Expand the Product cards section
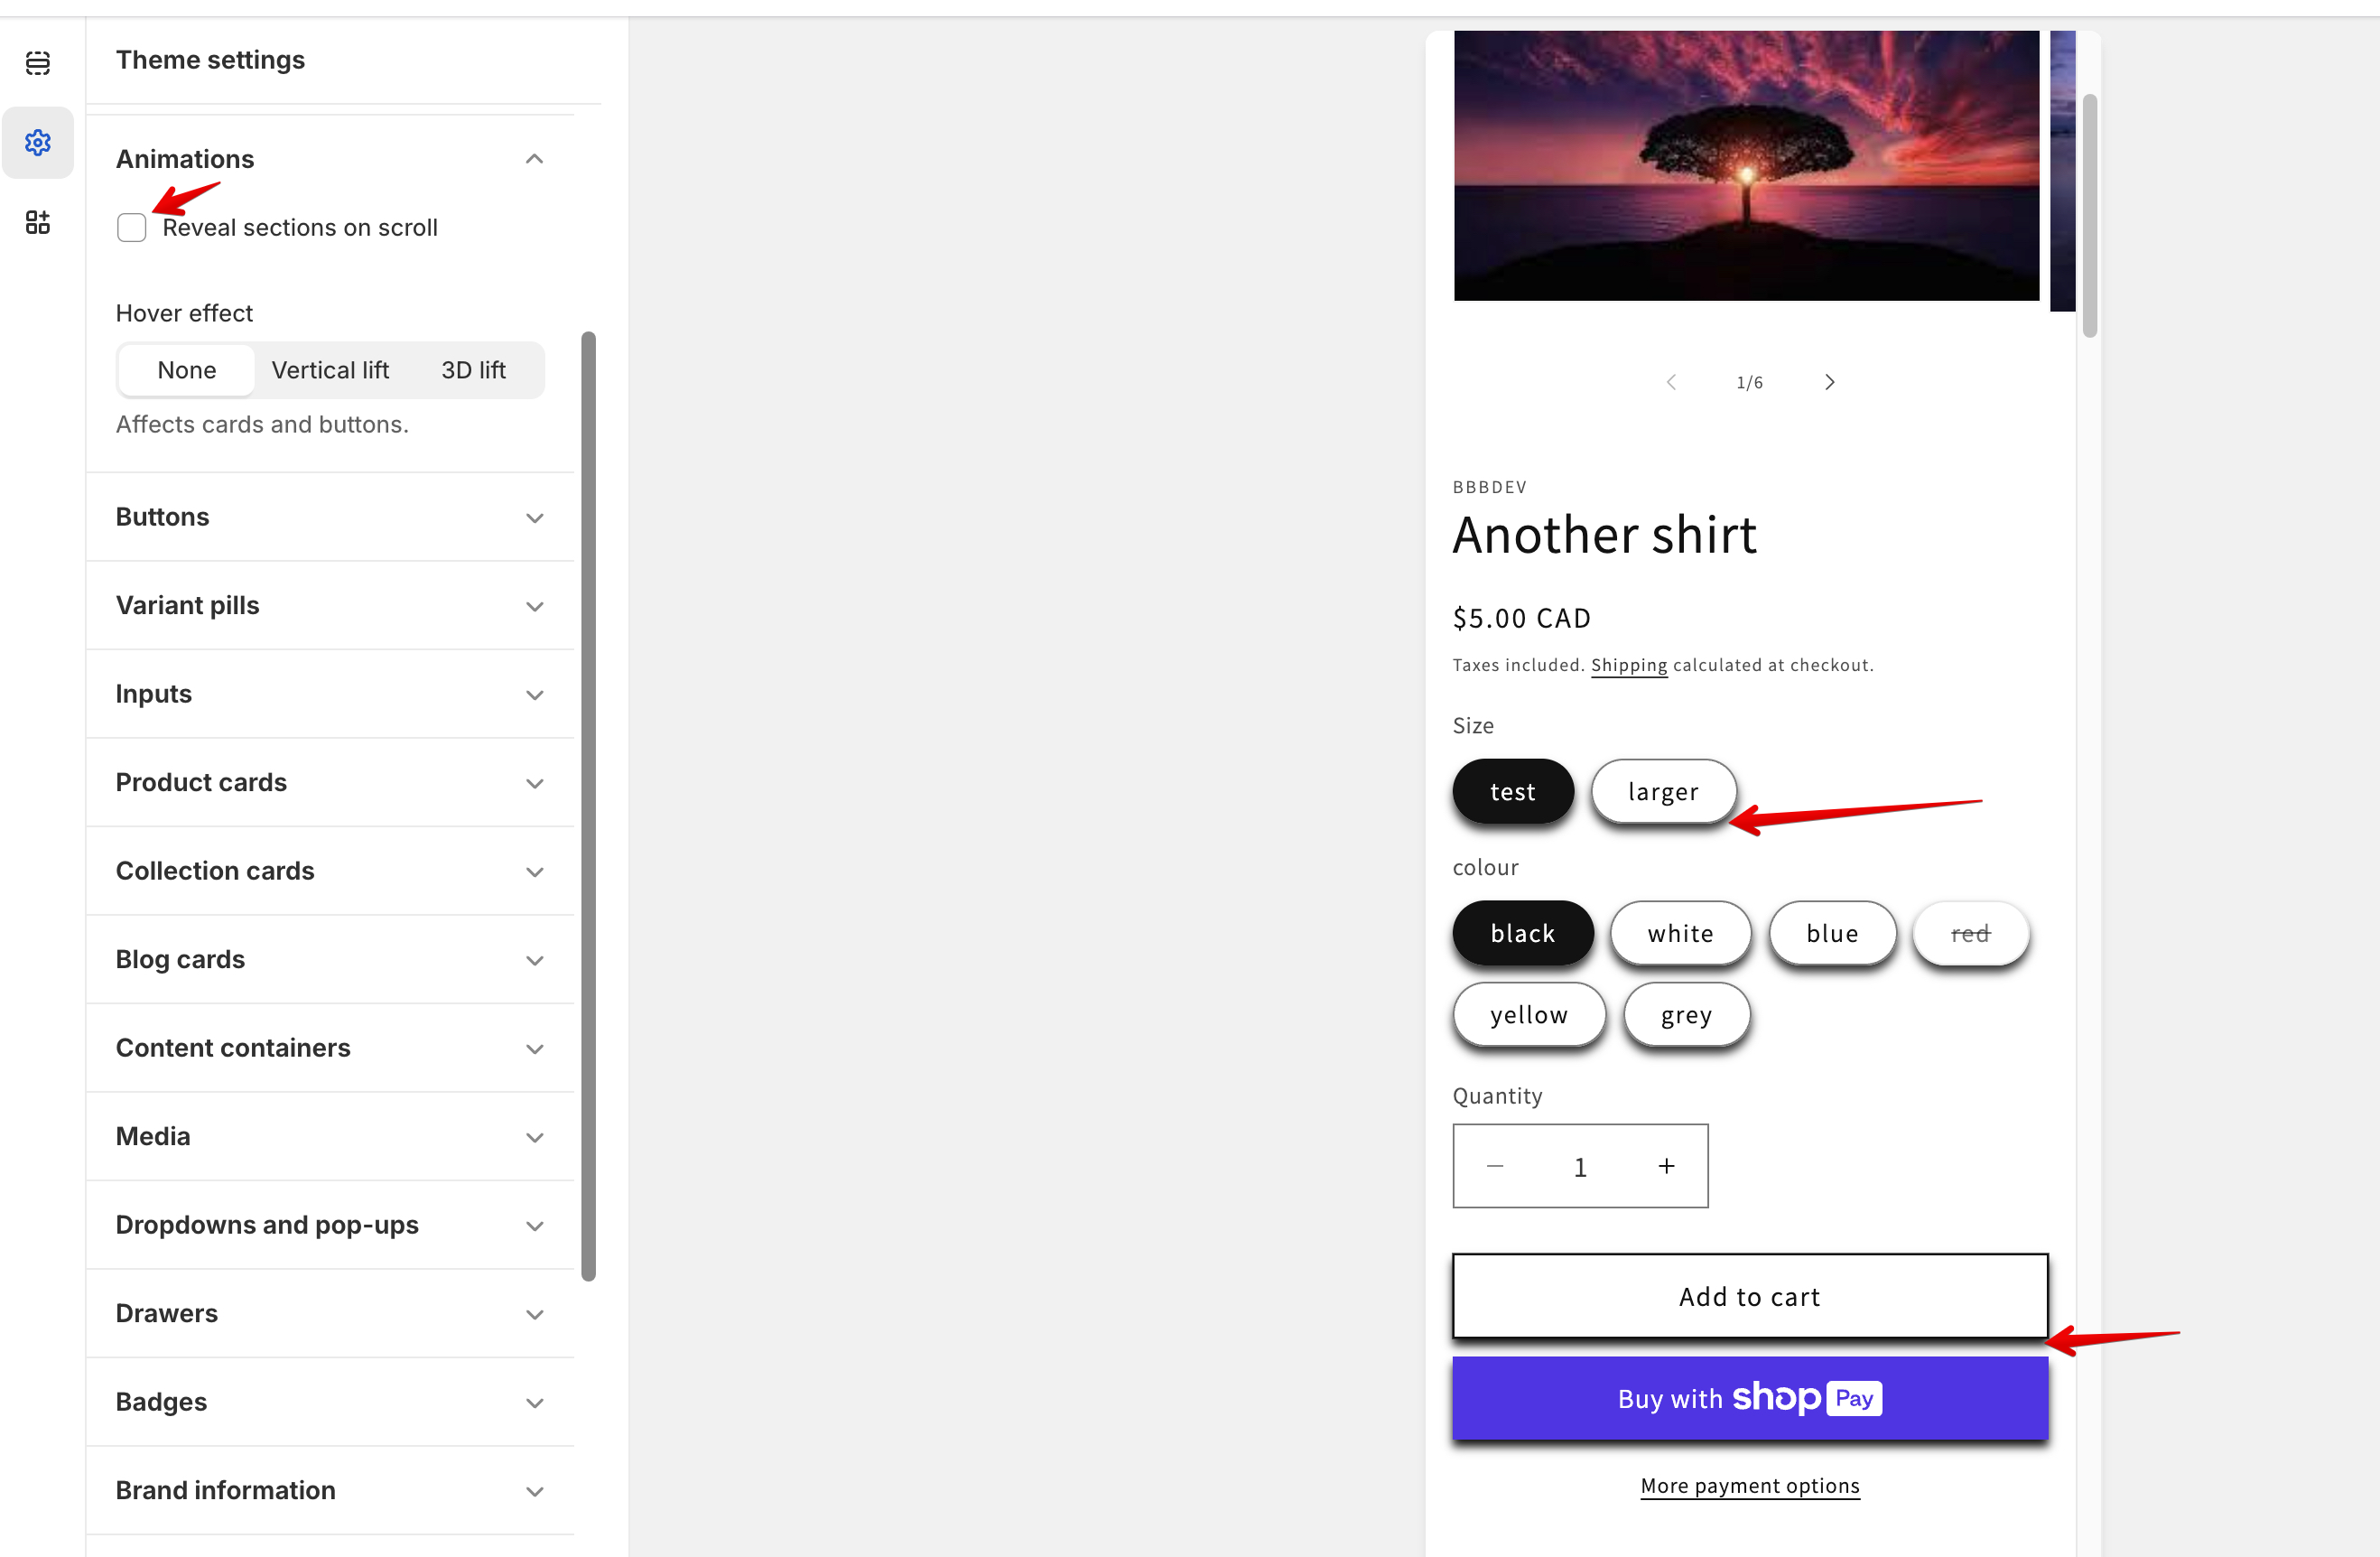 pos(329,780)
